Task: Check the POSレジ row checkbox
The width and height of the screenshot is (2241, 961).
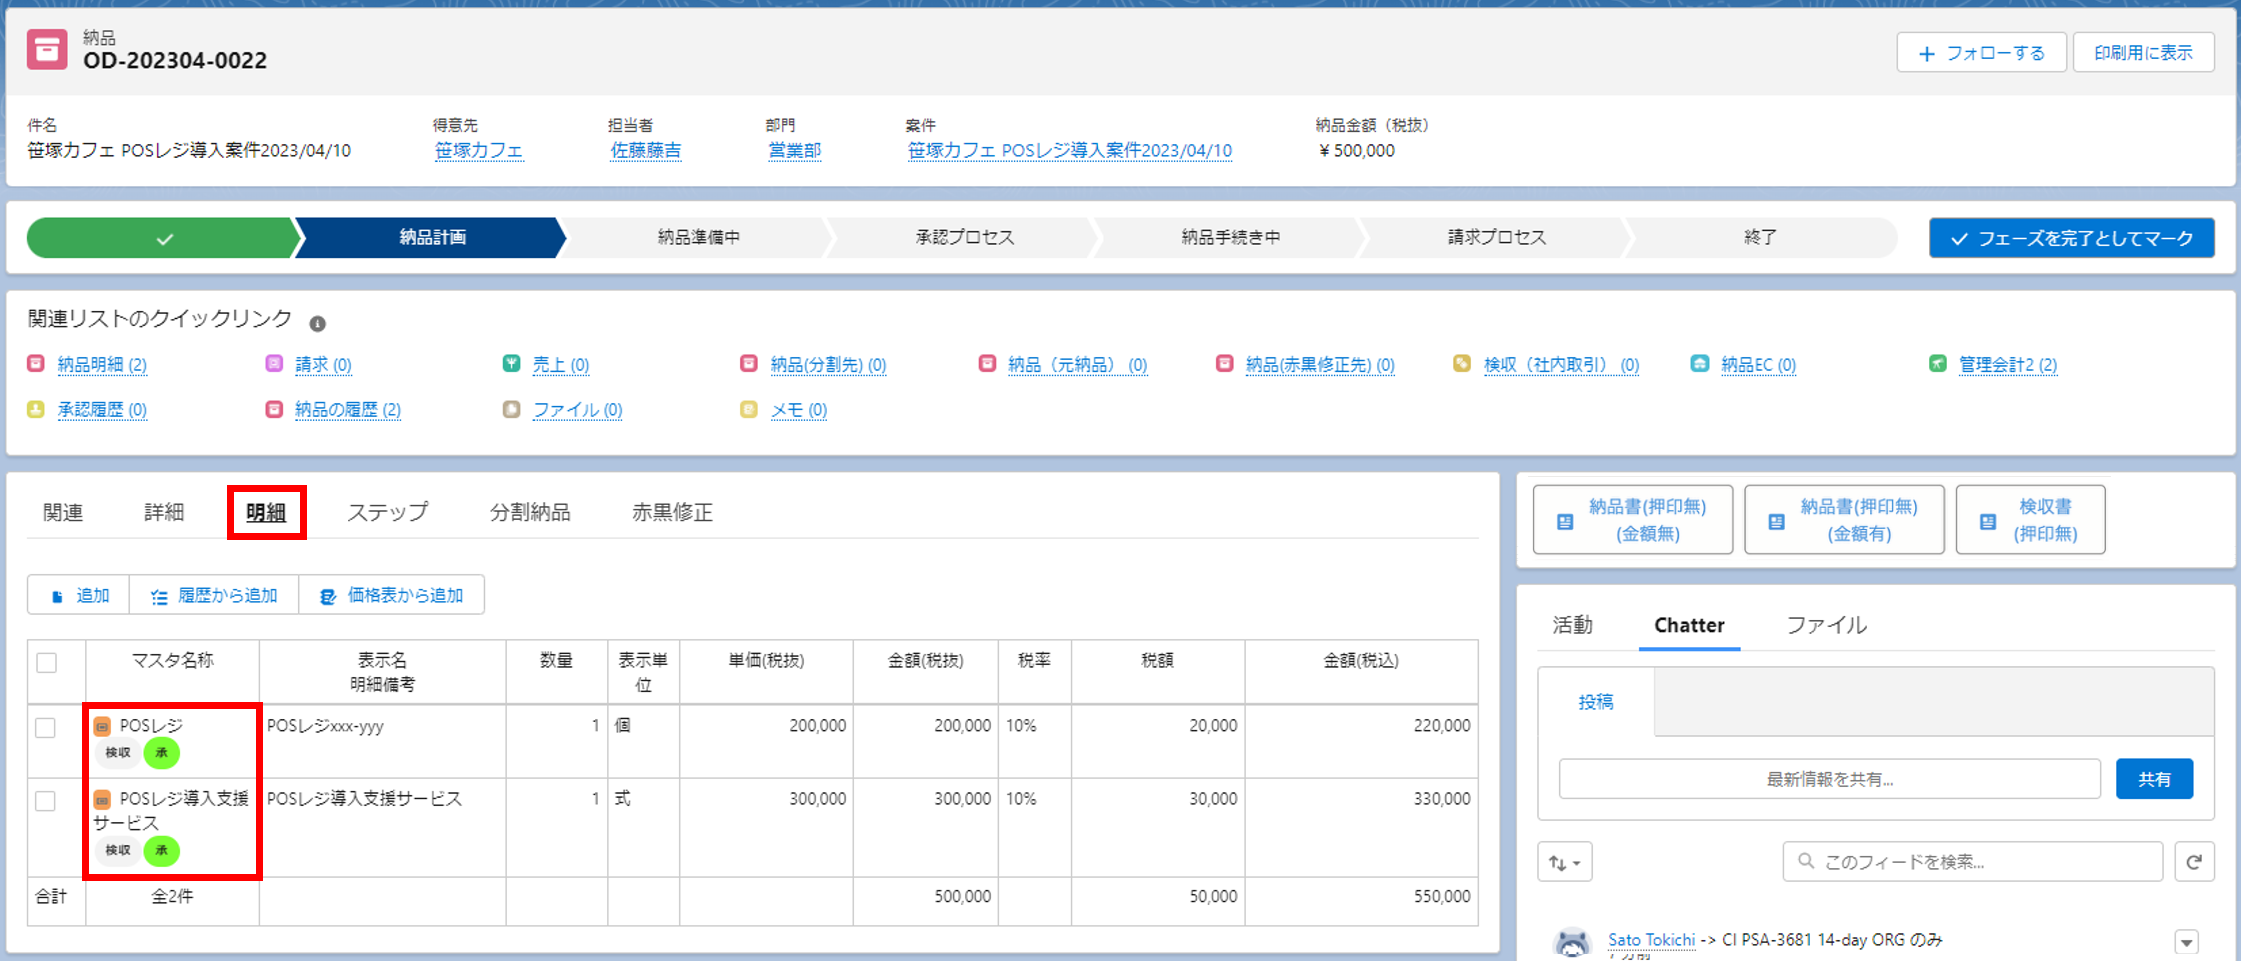Action: click(45, 727)
